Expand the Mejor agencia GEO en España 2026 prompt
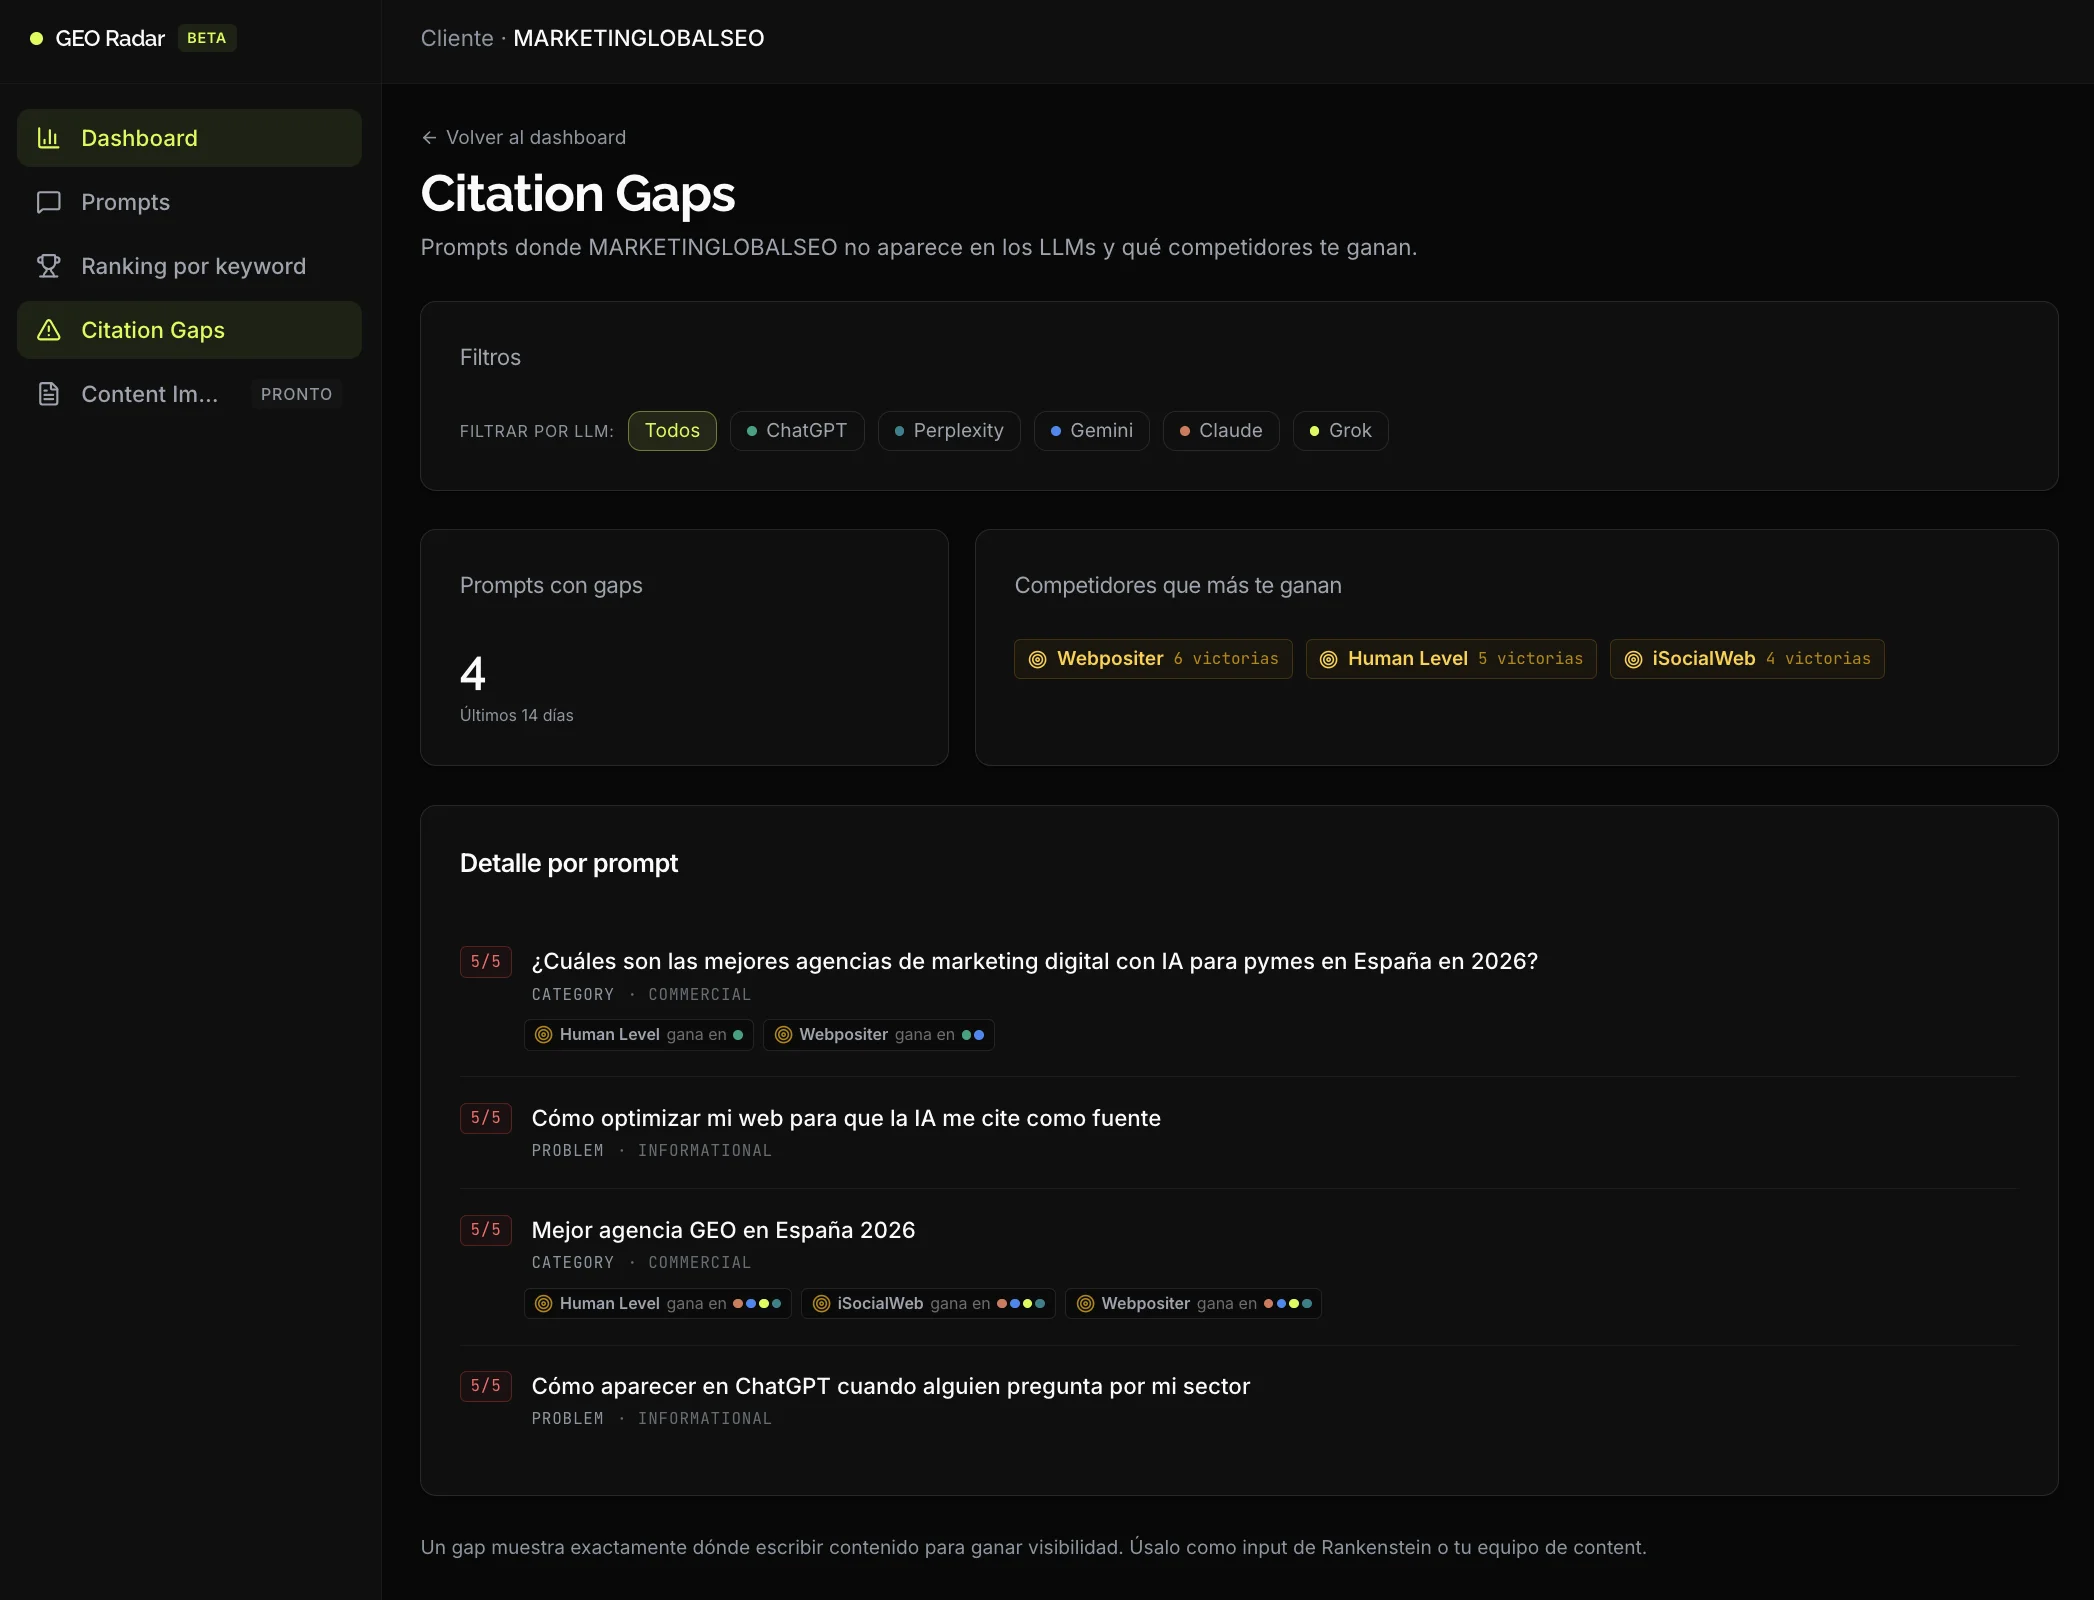 [x=723, y=1230]
